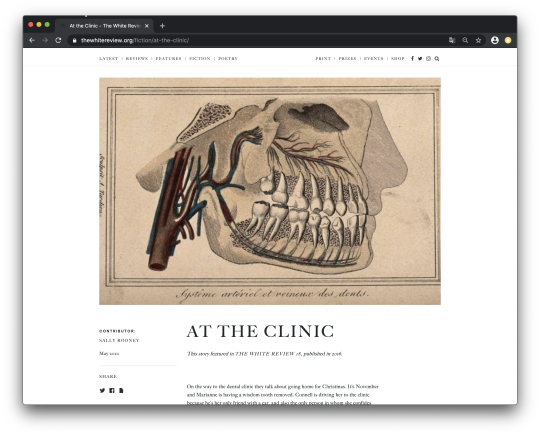Click the 'SHARE' label in sidebar
540x435 pixels.
coord(108,376)
